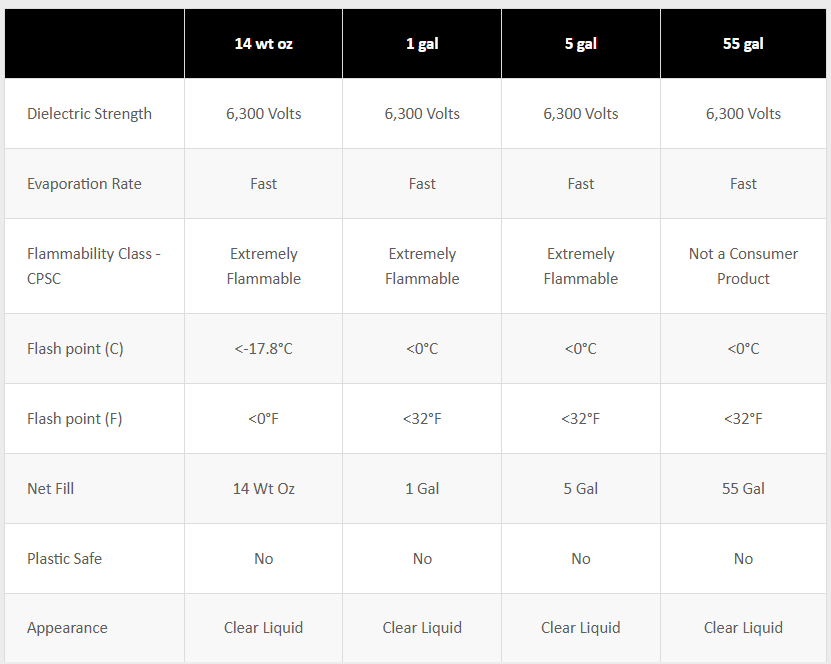Click the '55 Gal' Net Fill value
Screen dimensions: 831x664
click(743, 489)
